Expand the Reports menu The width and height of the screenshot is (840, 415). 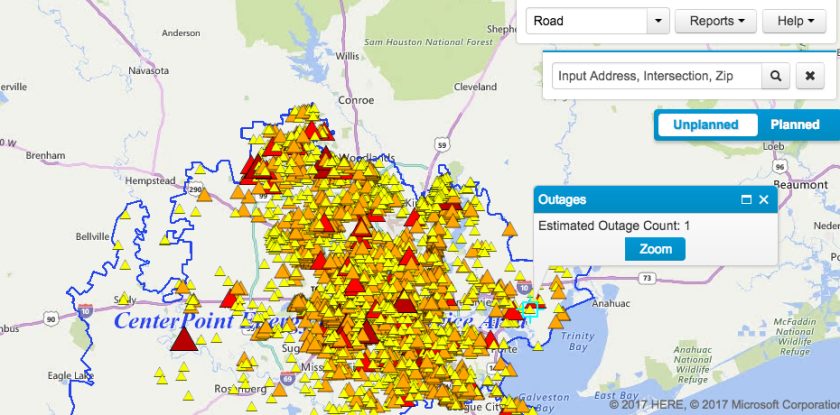[716, 21]
